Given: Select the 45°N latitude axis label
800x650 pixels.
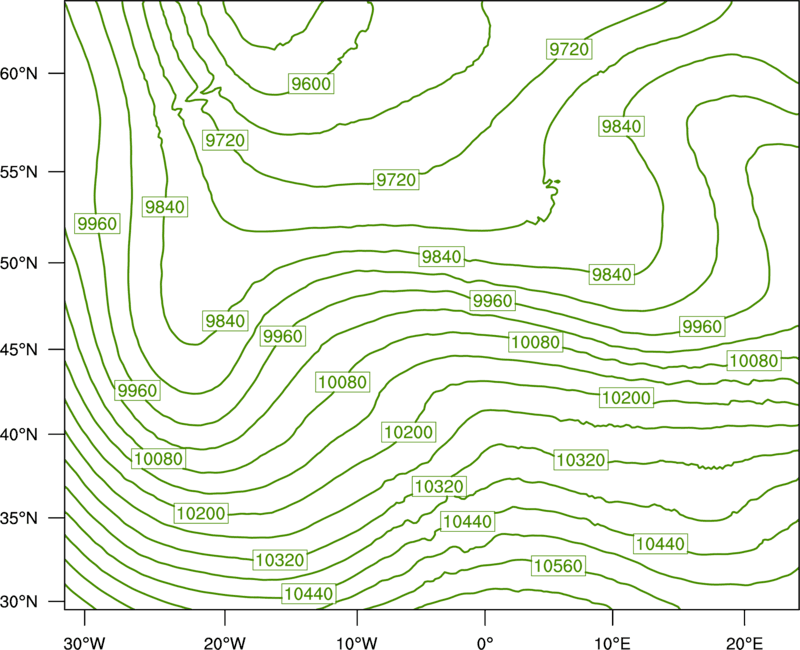Looking at the screenshot, I should point(19,349).
